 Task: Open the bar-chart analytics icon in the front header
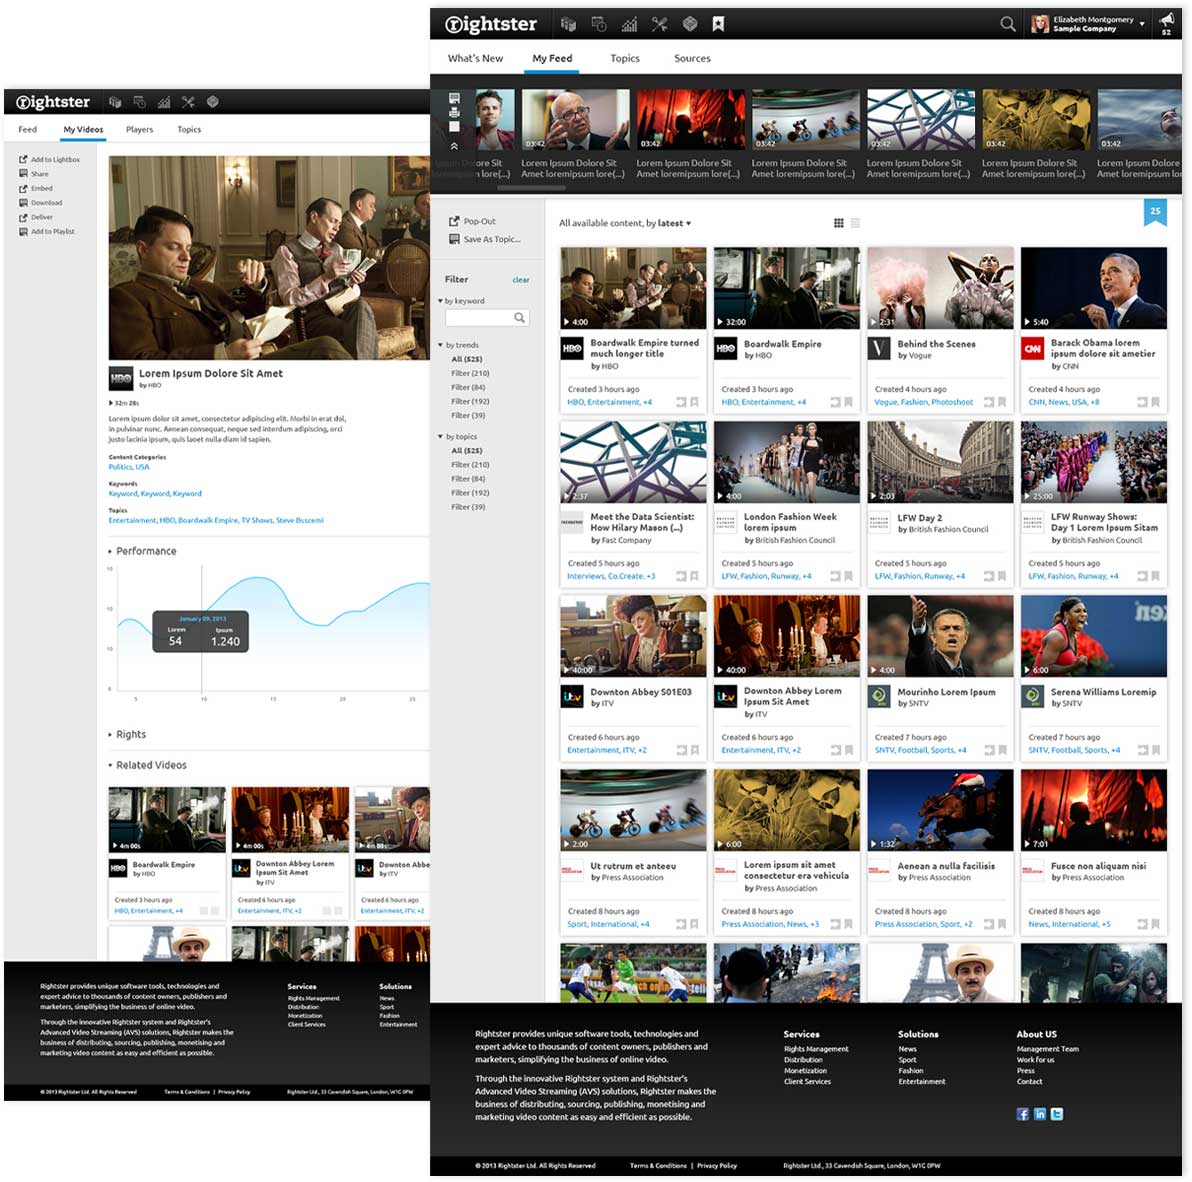click(629, 24)
